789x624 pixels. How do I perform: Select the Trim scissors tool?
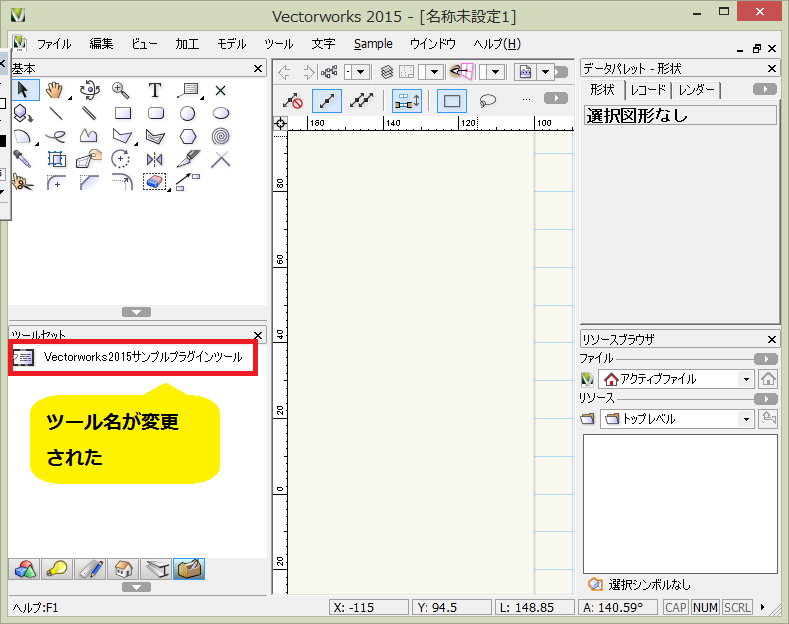click(x=23, y=182)
